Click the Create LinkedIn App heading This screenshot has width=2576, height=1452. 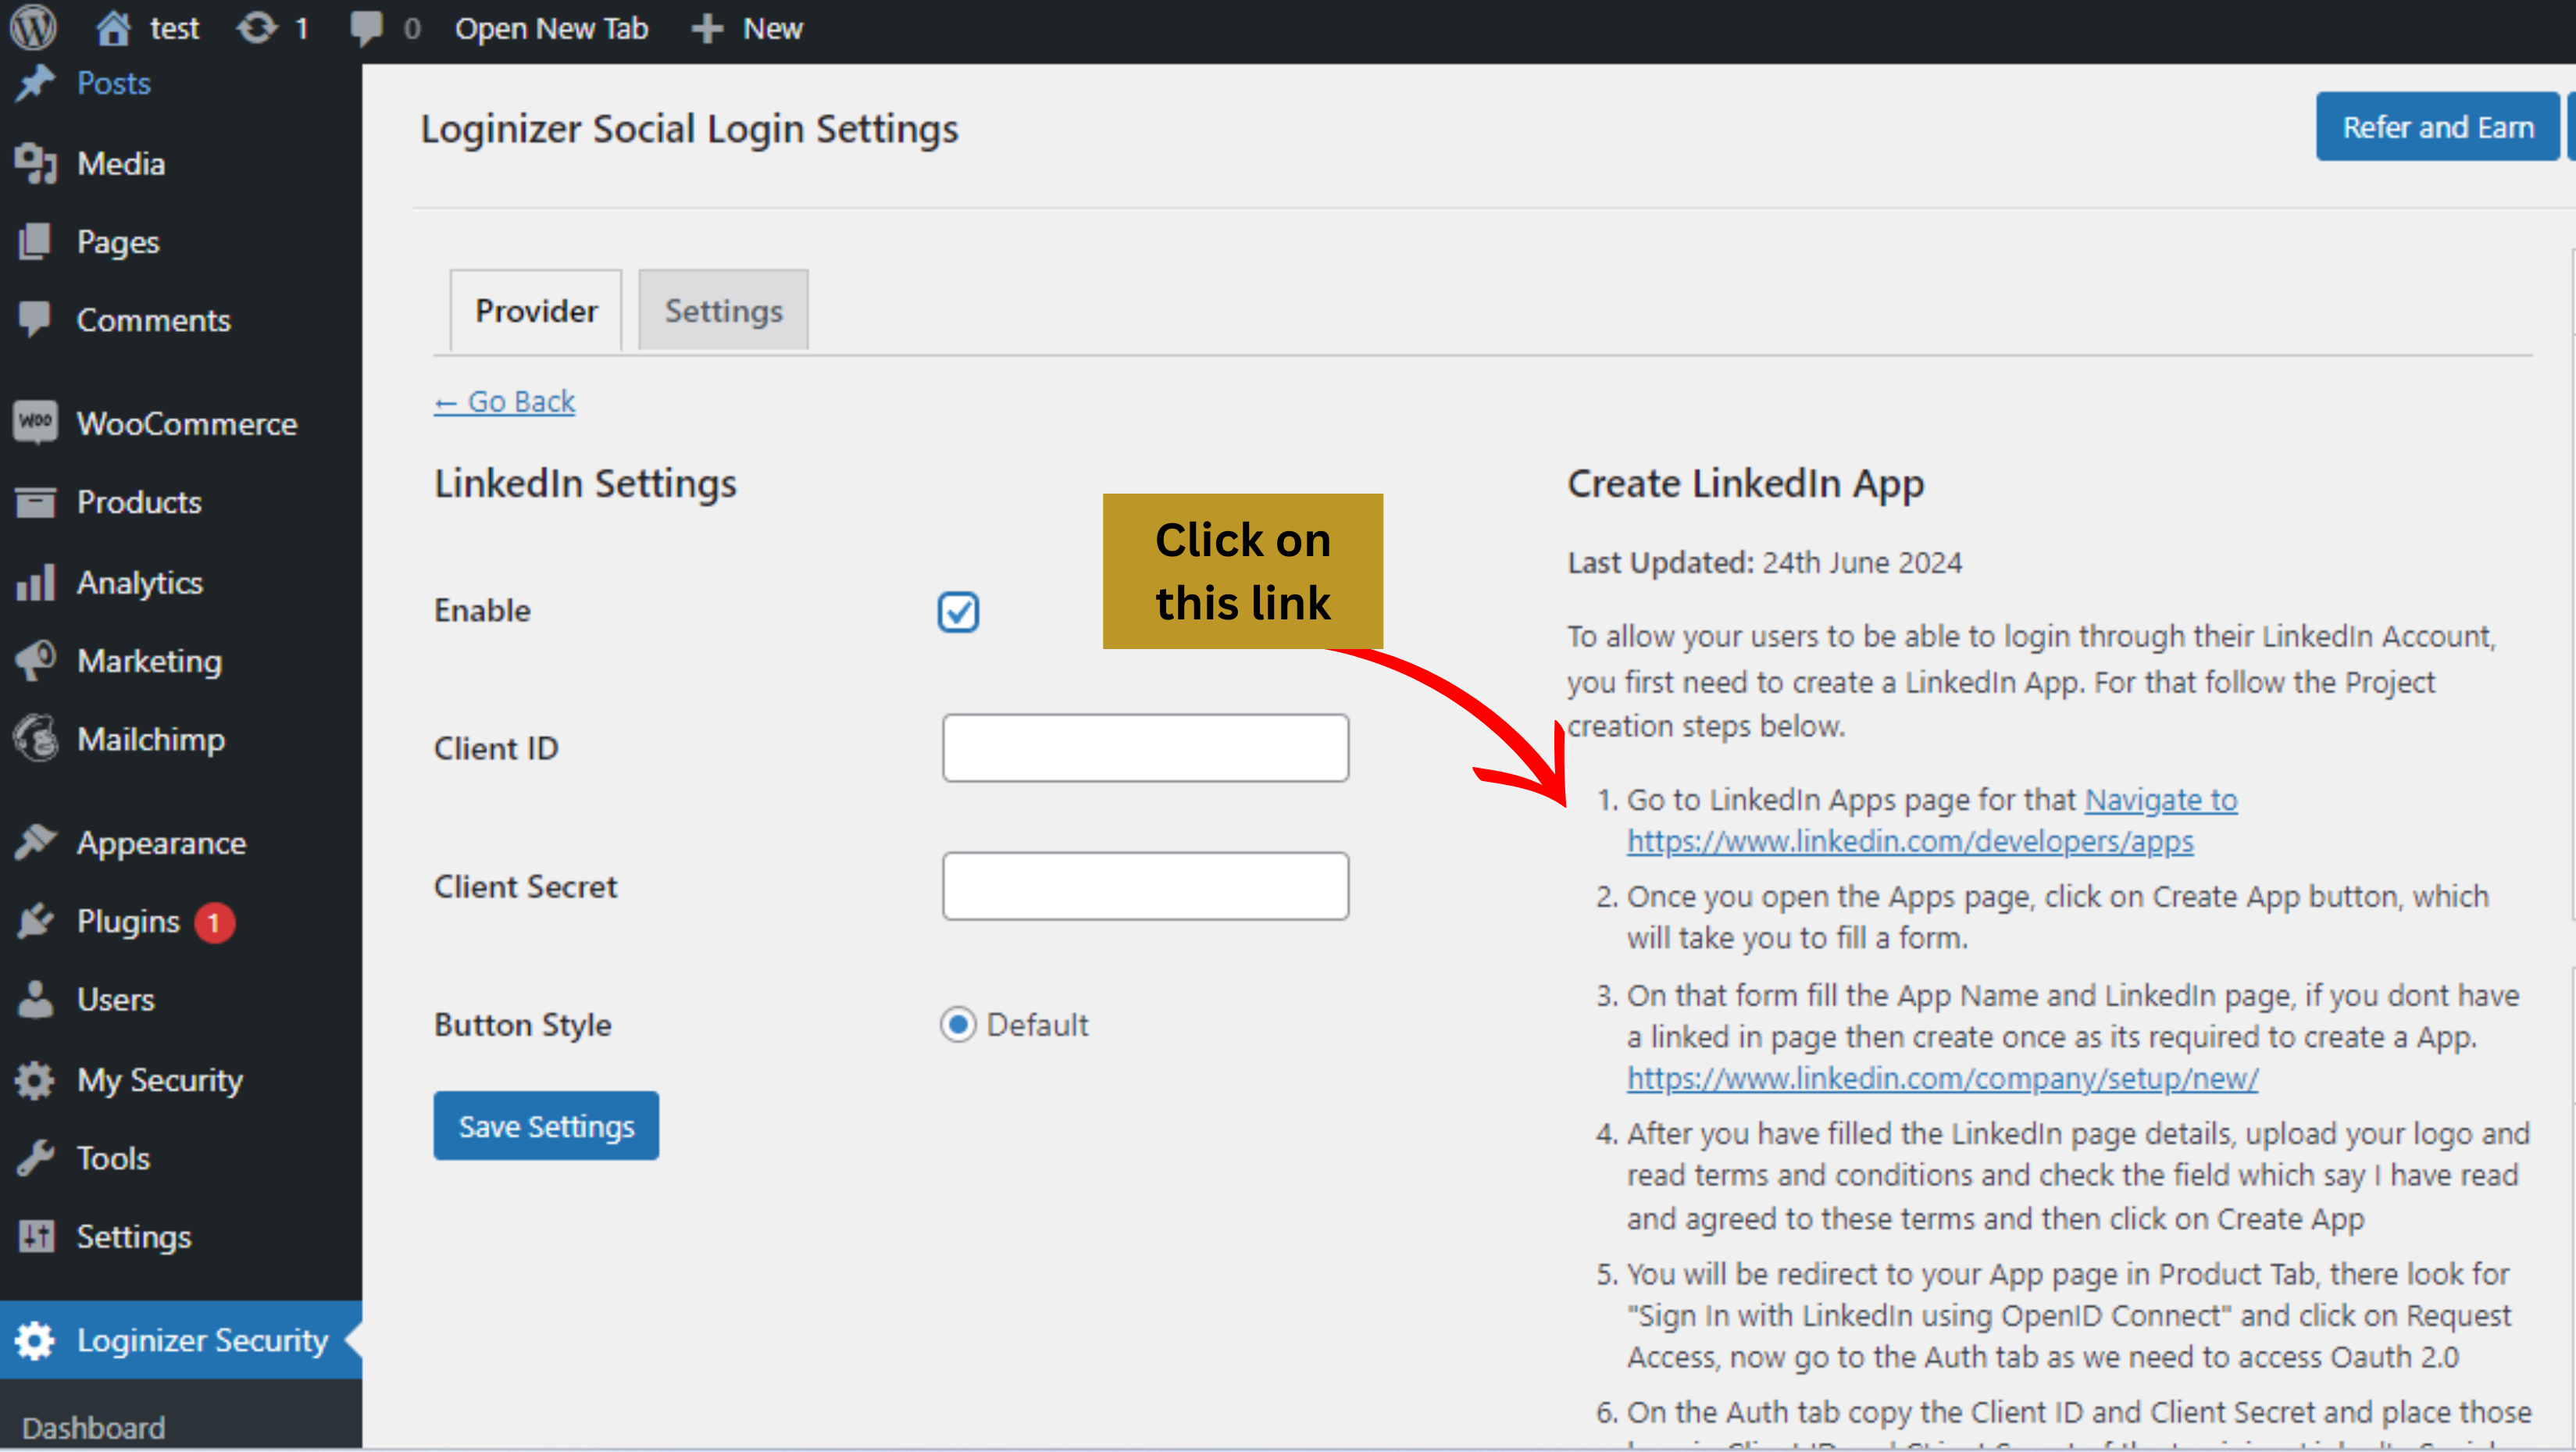[x=1745, y=483]
